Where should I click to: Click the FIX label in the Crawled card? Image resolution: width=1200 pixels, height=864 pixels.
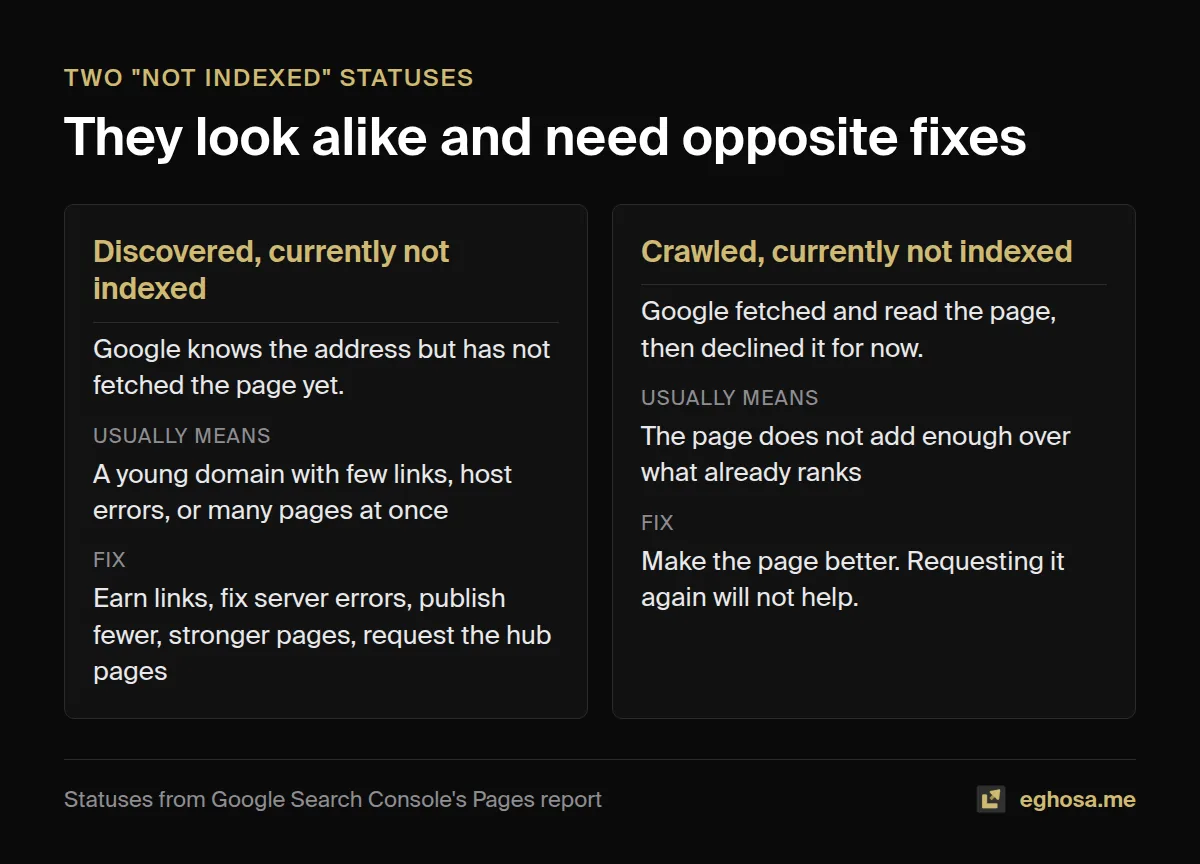[x=657, y=522]
